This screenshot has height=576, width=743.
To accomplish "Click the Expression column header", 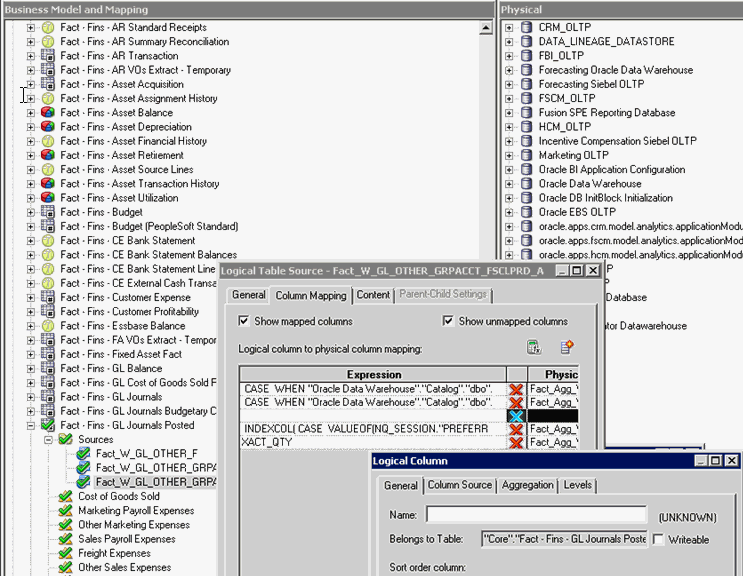I will (373, 375).
